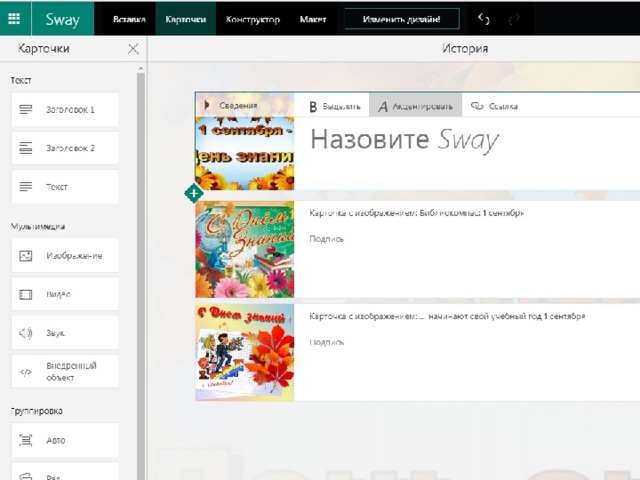This screenshot has height=480, width=640.
Task: Add a Текст card
Action: (x=65, y=187)
